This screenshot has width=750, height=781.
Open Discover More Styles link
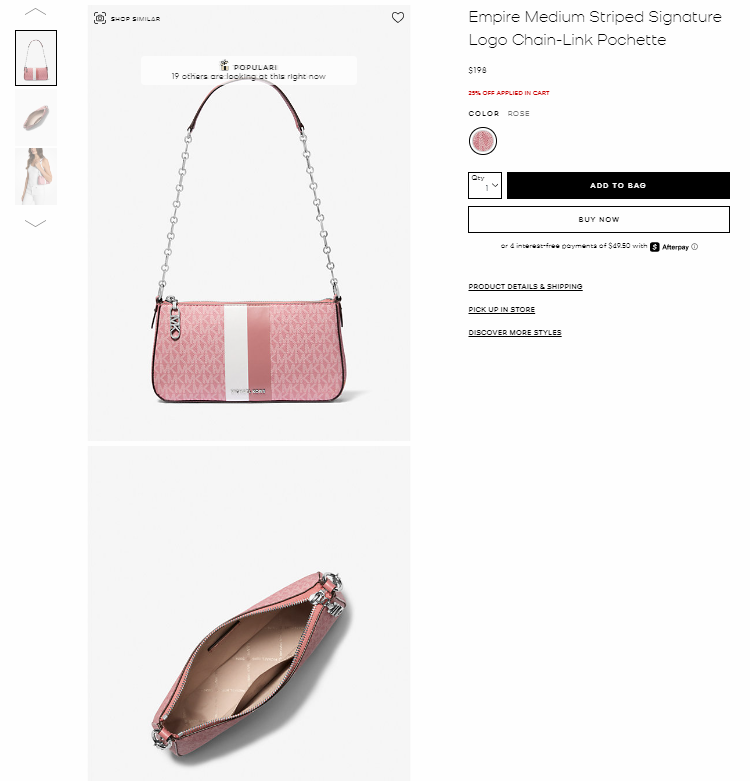click(x=515, y=332)
